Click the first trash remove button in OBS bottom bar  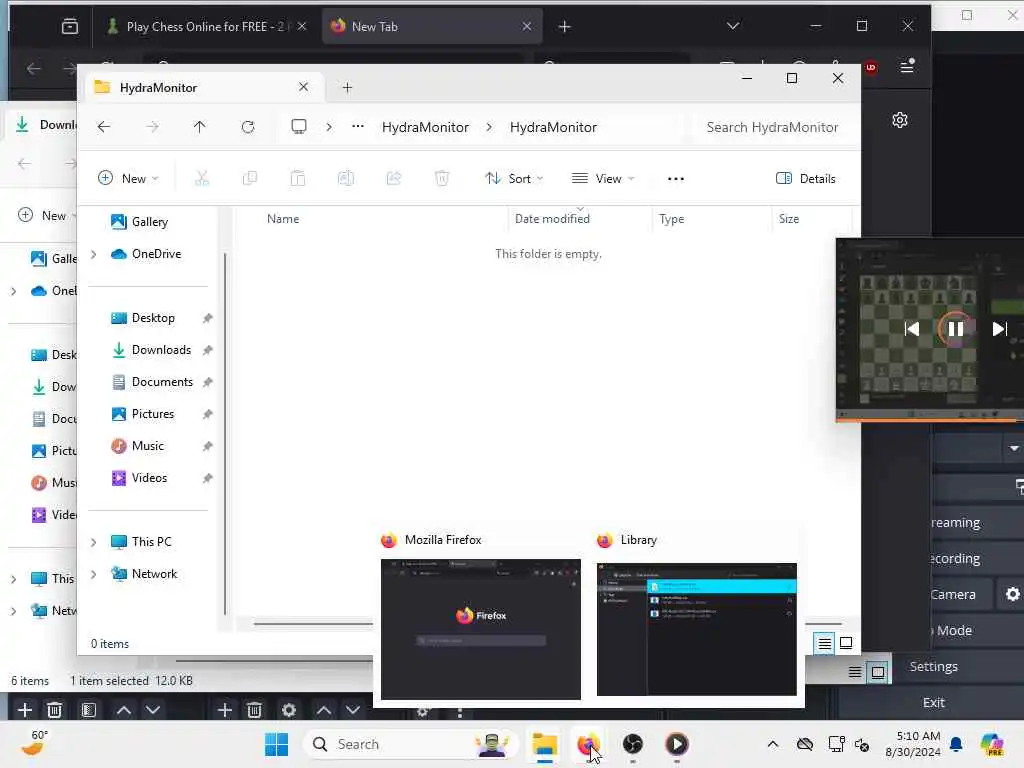[x=55, y=710]
